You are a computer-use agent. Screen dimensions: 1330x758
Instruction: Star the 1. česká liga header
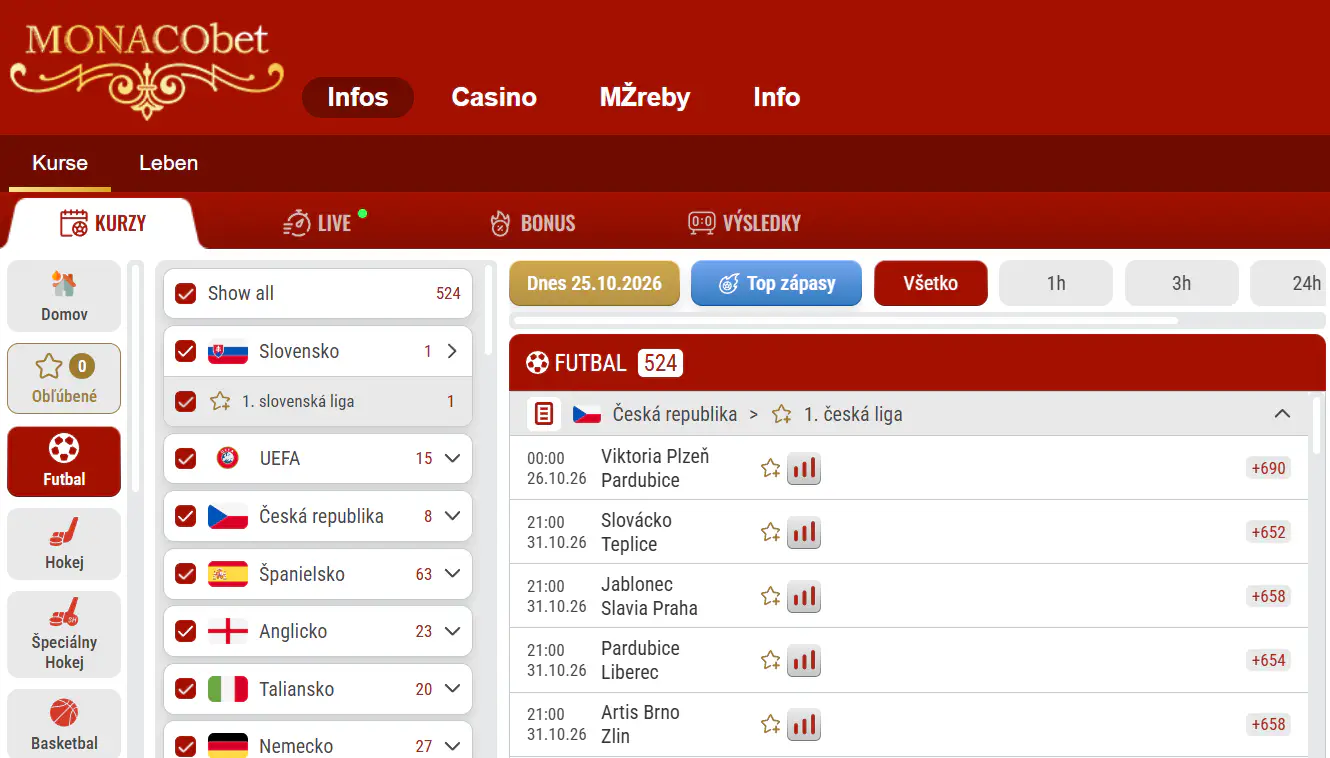(782, 414)
